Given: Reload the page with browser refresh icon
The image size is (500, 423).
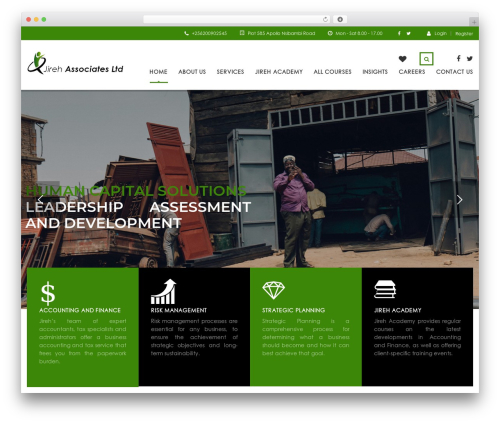Looking at the screenshot, I should tap(325, 19).
